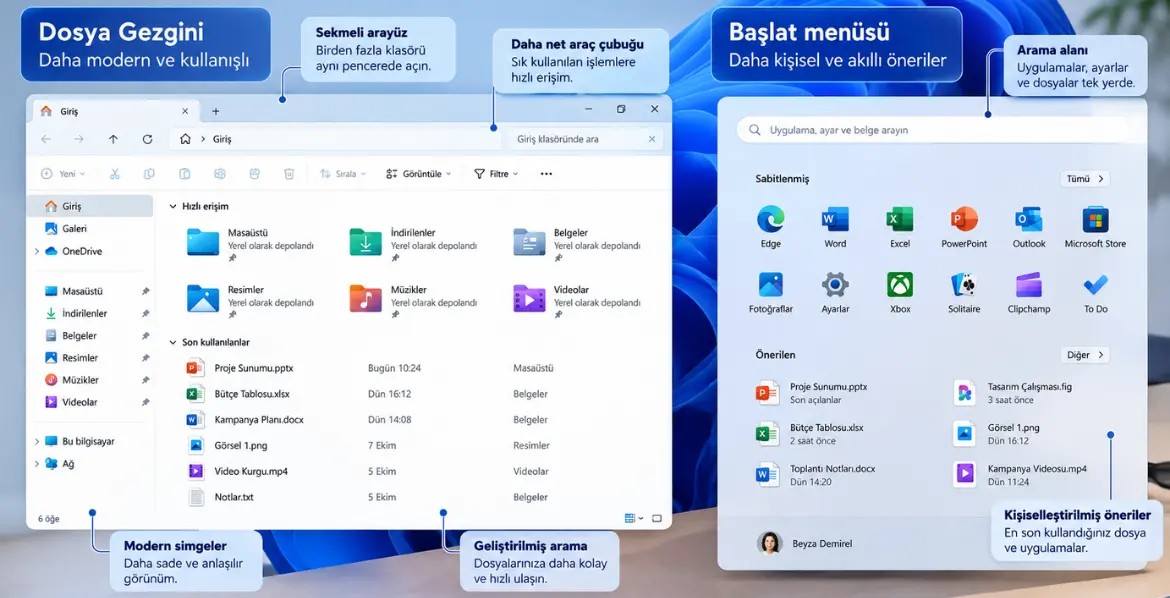Open Outlook in the Start menu
This screenshot has height=598, width=1170.
[x=1029, y=227]
